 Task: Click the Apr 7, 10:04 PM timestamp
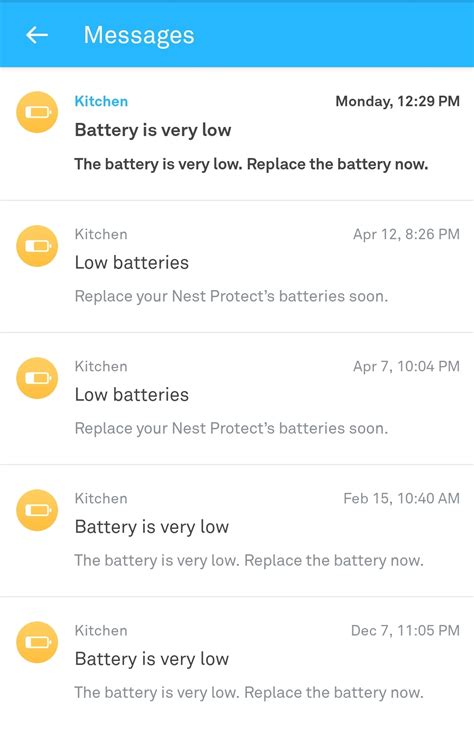tap(407, 366)
